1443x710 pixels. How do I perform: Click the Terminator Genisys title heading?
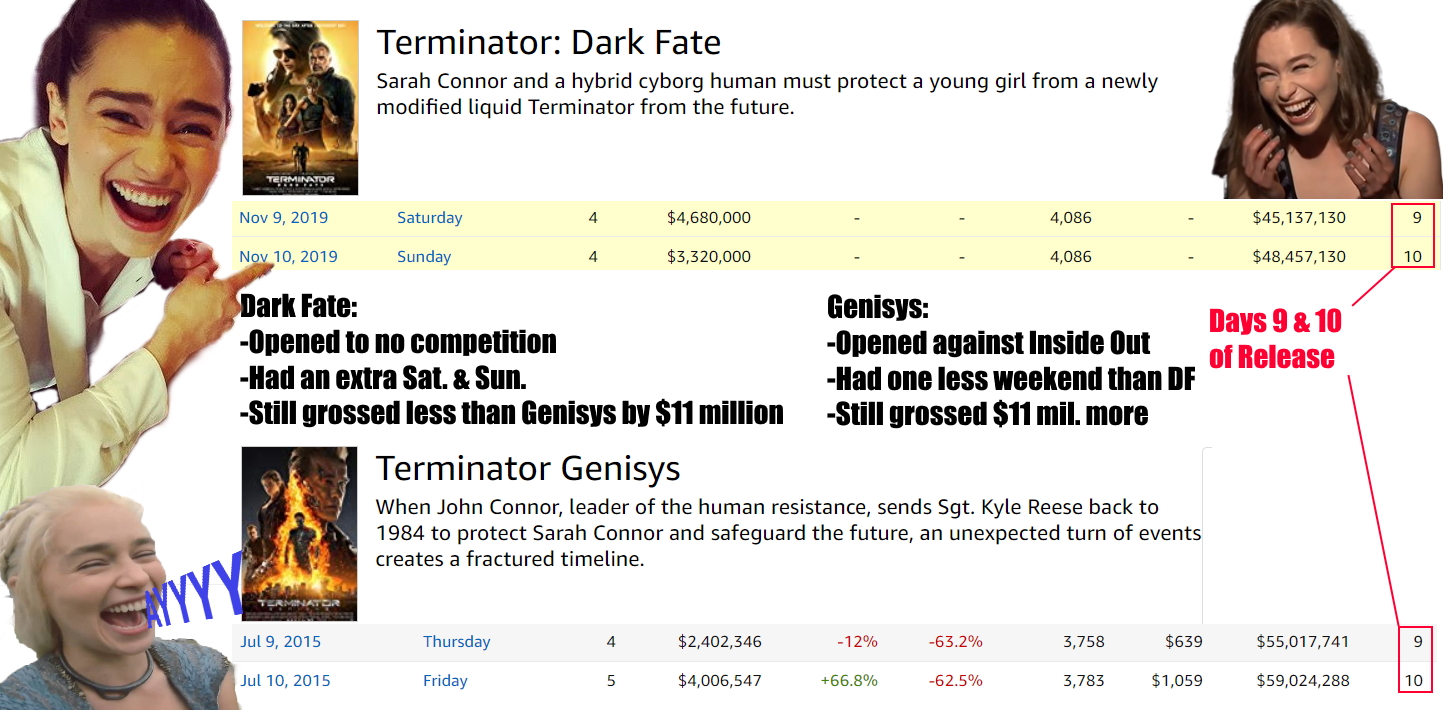tap(527, 468)
